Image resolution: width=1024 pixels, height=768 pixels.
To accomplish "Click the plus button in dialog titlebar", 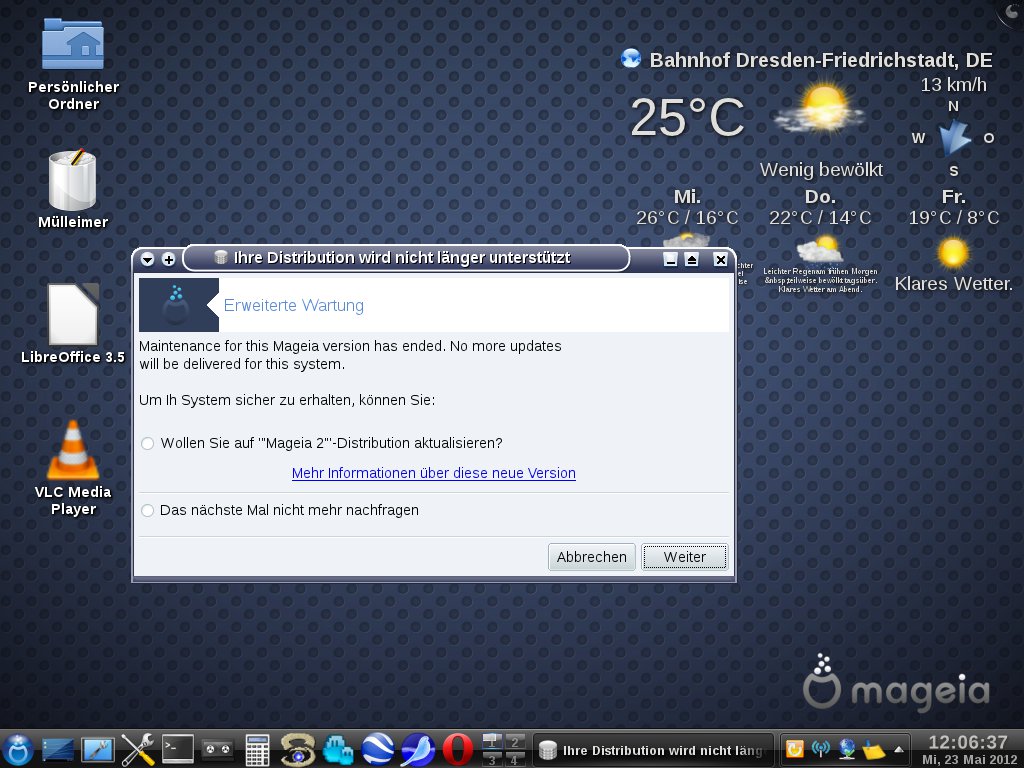I will (x=168, y=259).
